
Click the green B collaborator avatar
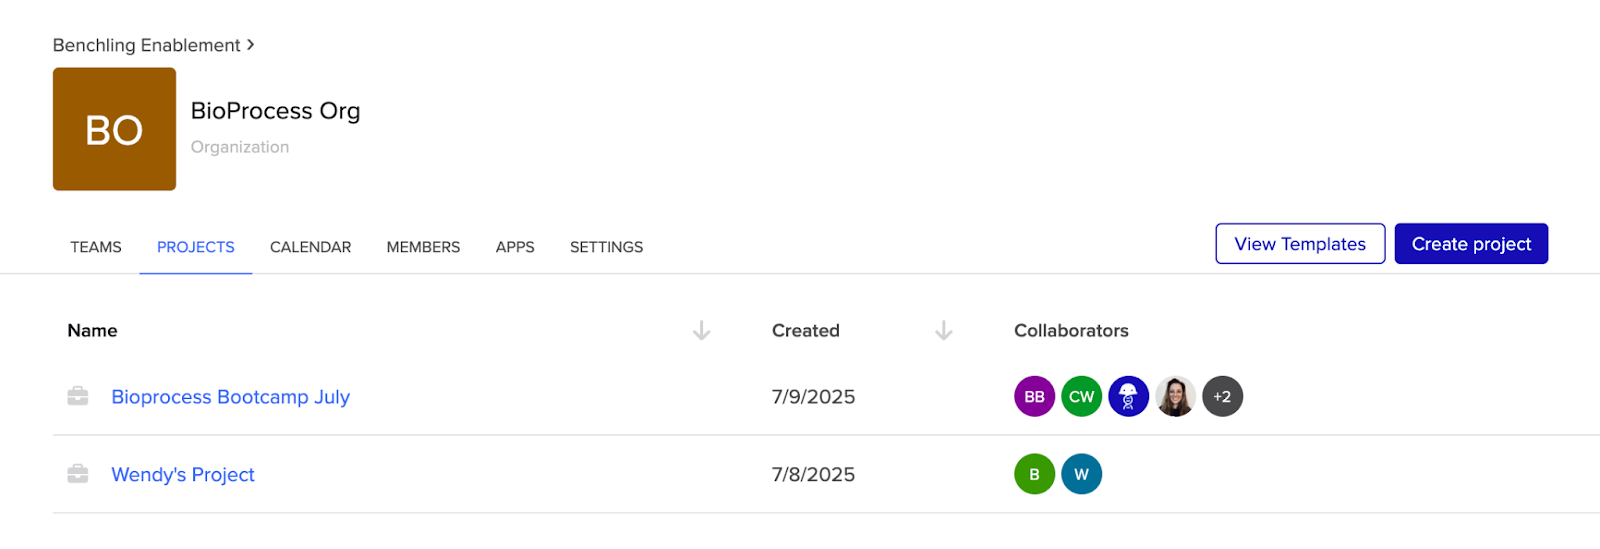pyautogui.click(x=1034, y=474)
